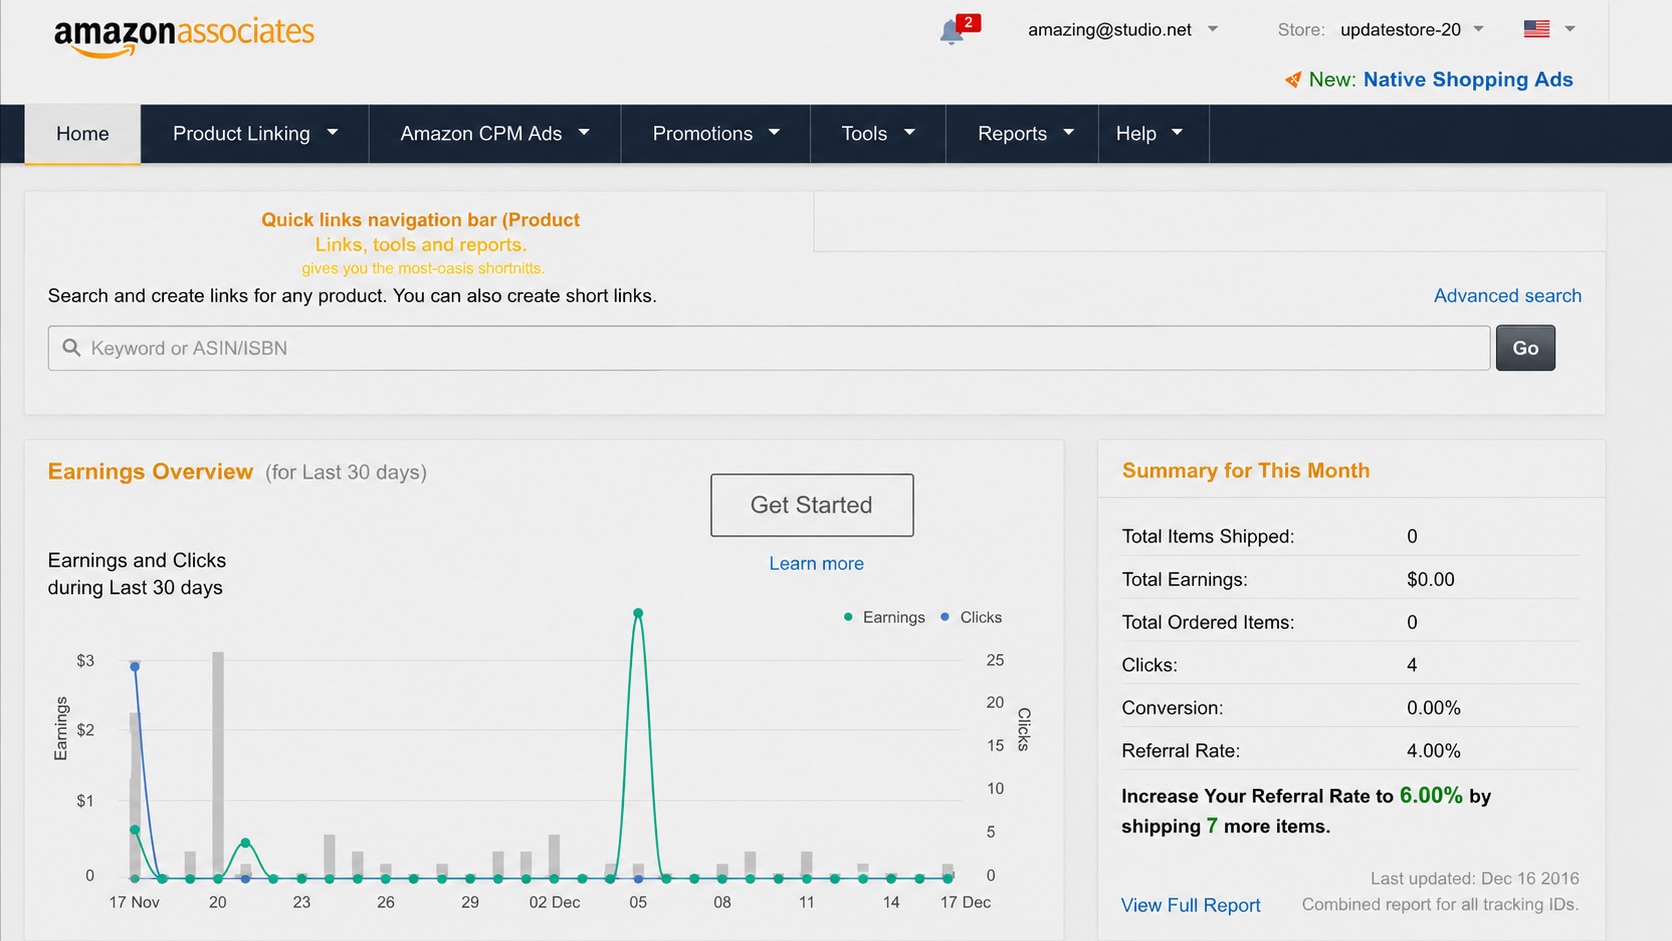This screenshot has height=941, width=1672.
Task: Click the Amazon Associates logo
Action: click(x=184, y=36)
